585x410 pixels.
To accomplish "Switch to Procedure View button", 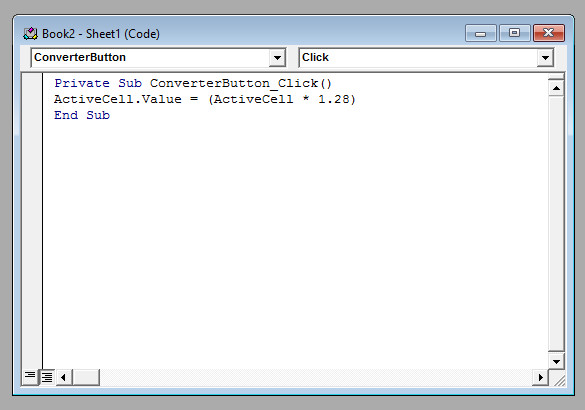I will tap(30, 376).
